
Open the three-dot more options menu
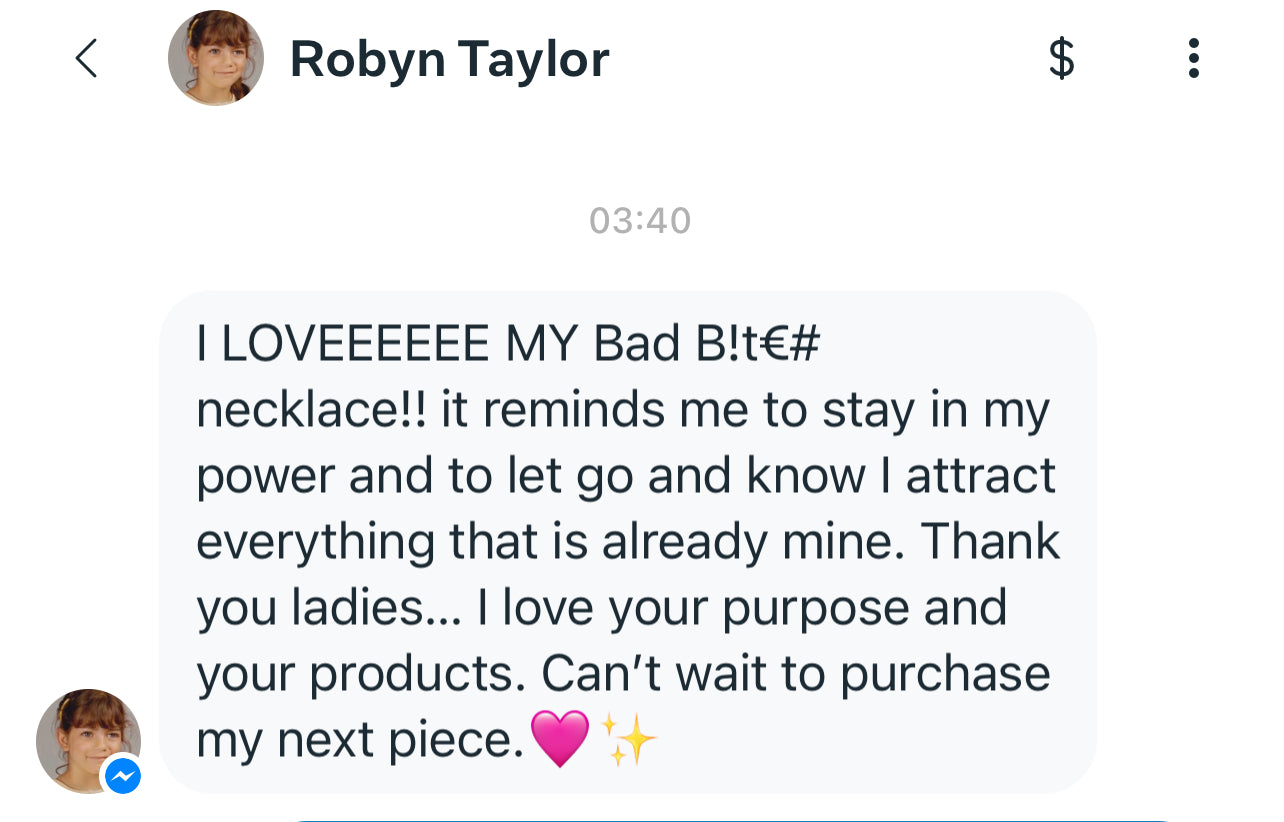coord(1193,58)
